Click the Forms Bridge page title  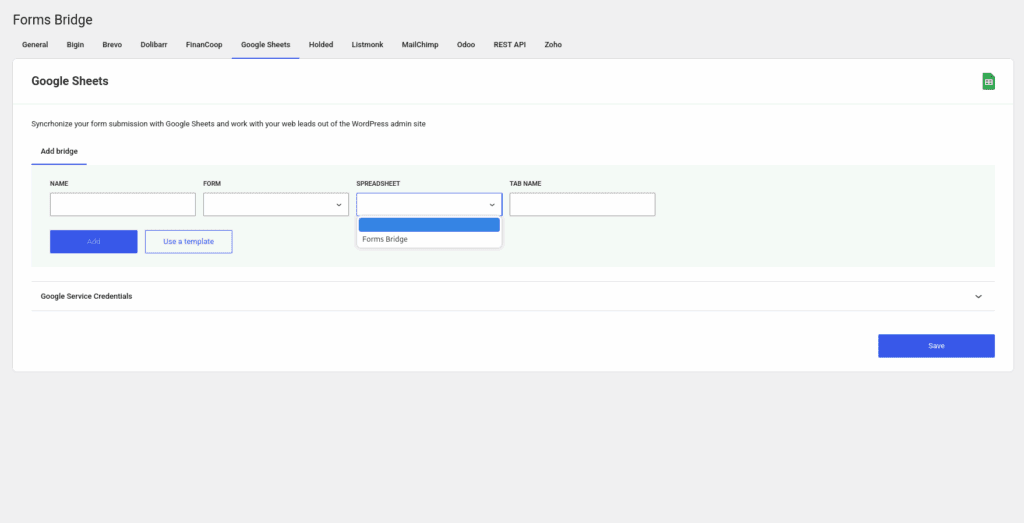pos(52,20)
